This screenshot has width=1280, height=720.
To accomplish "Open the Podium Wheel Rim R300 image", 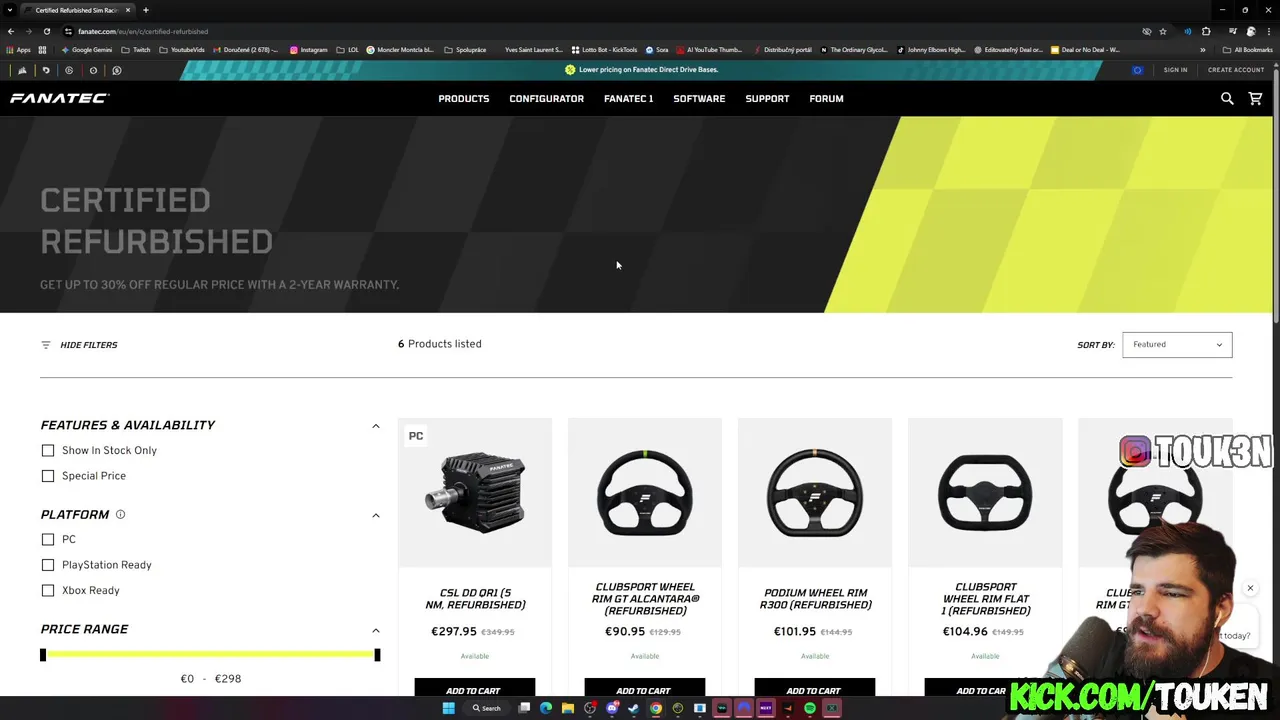I will (815, 493).
